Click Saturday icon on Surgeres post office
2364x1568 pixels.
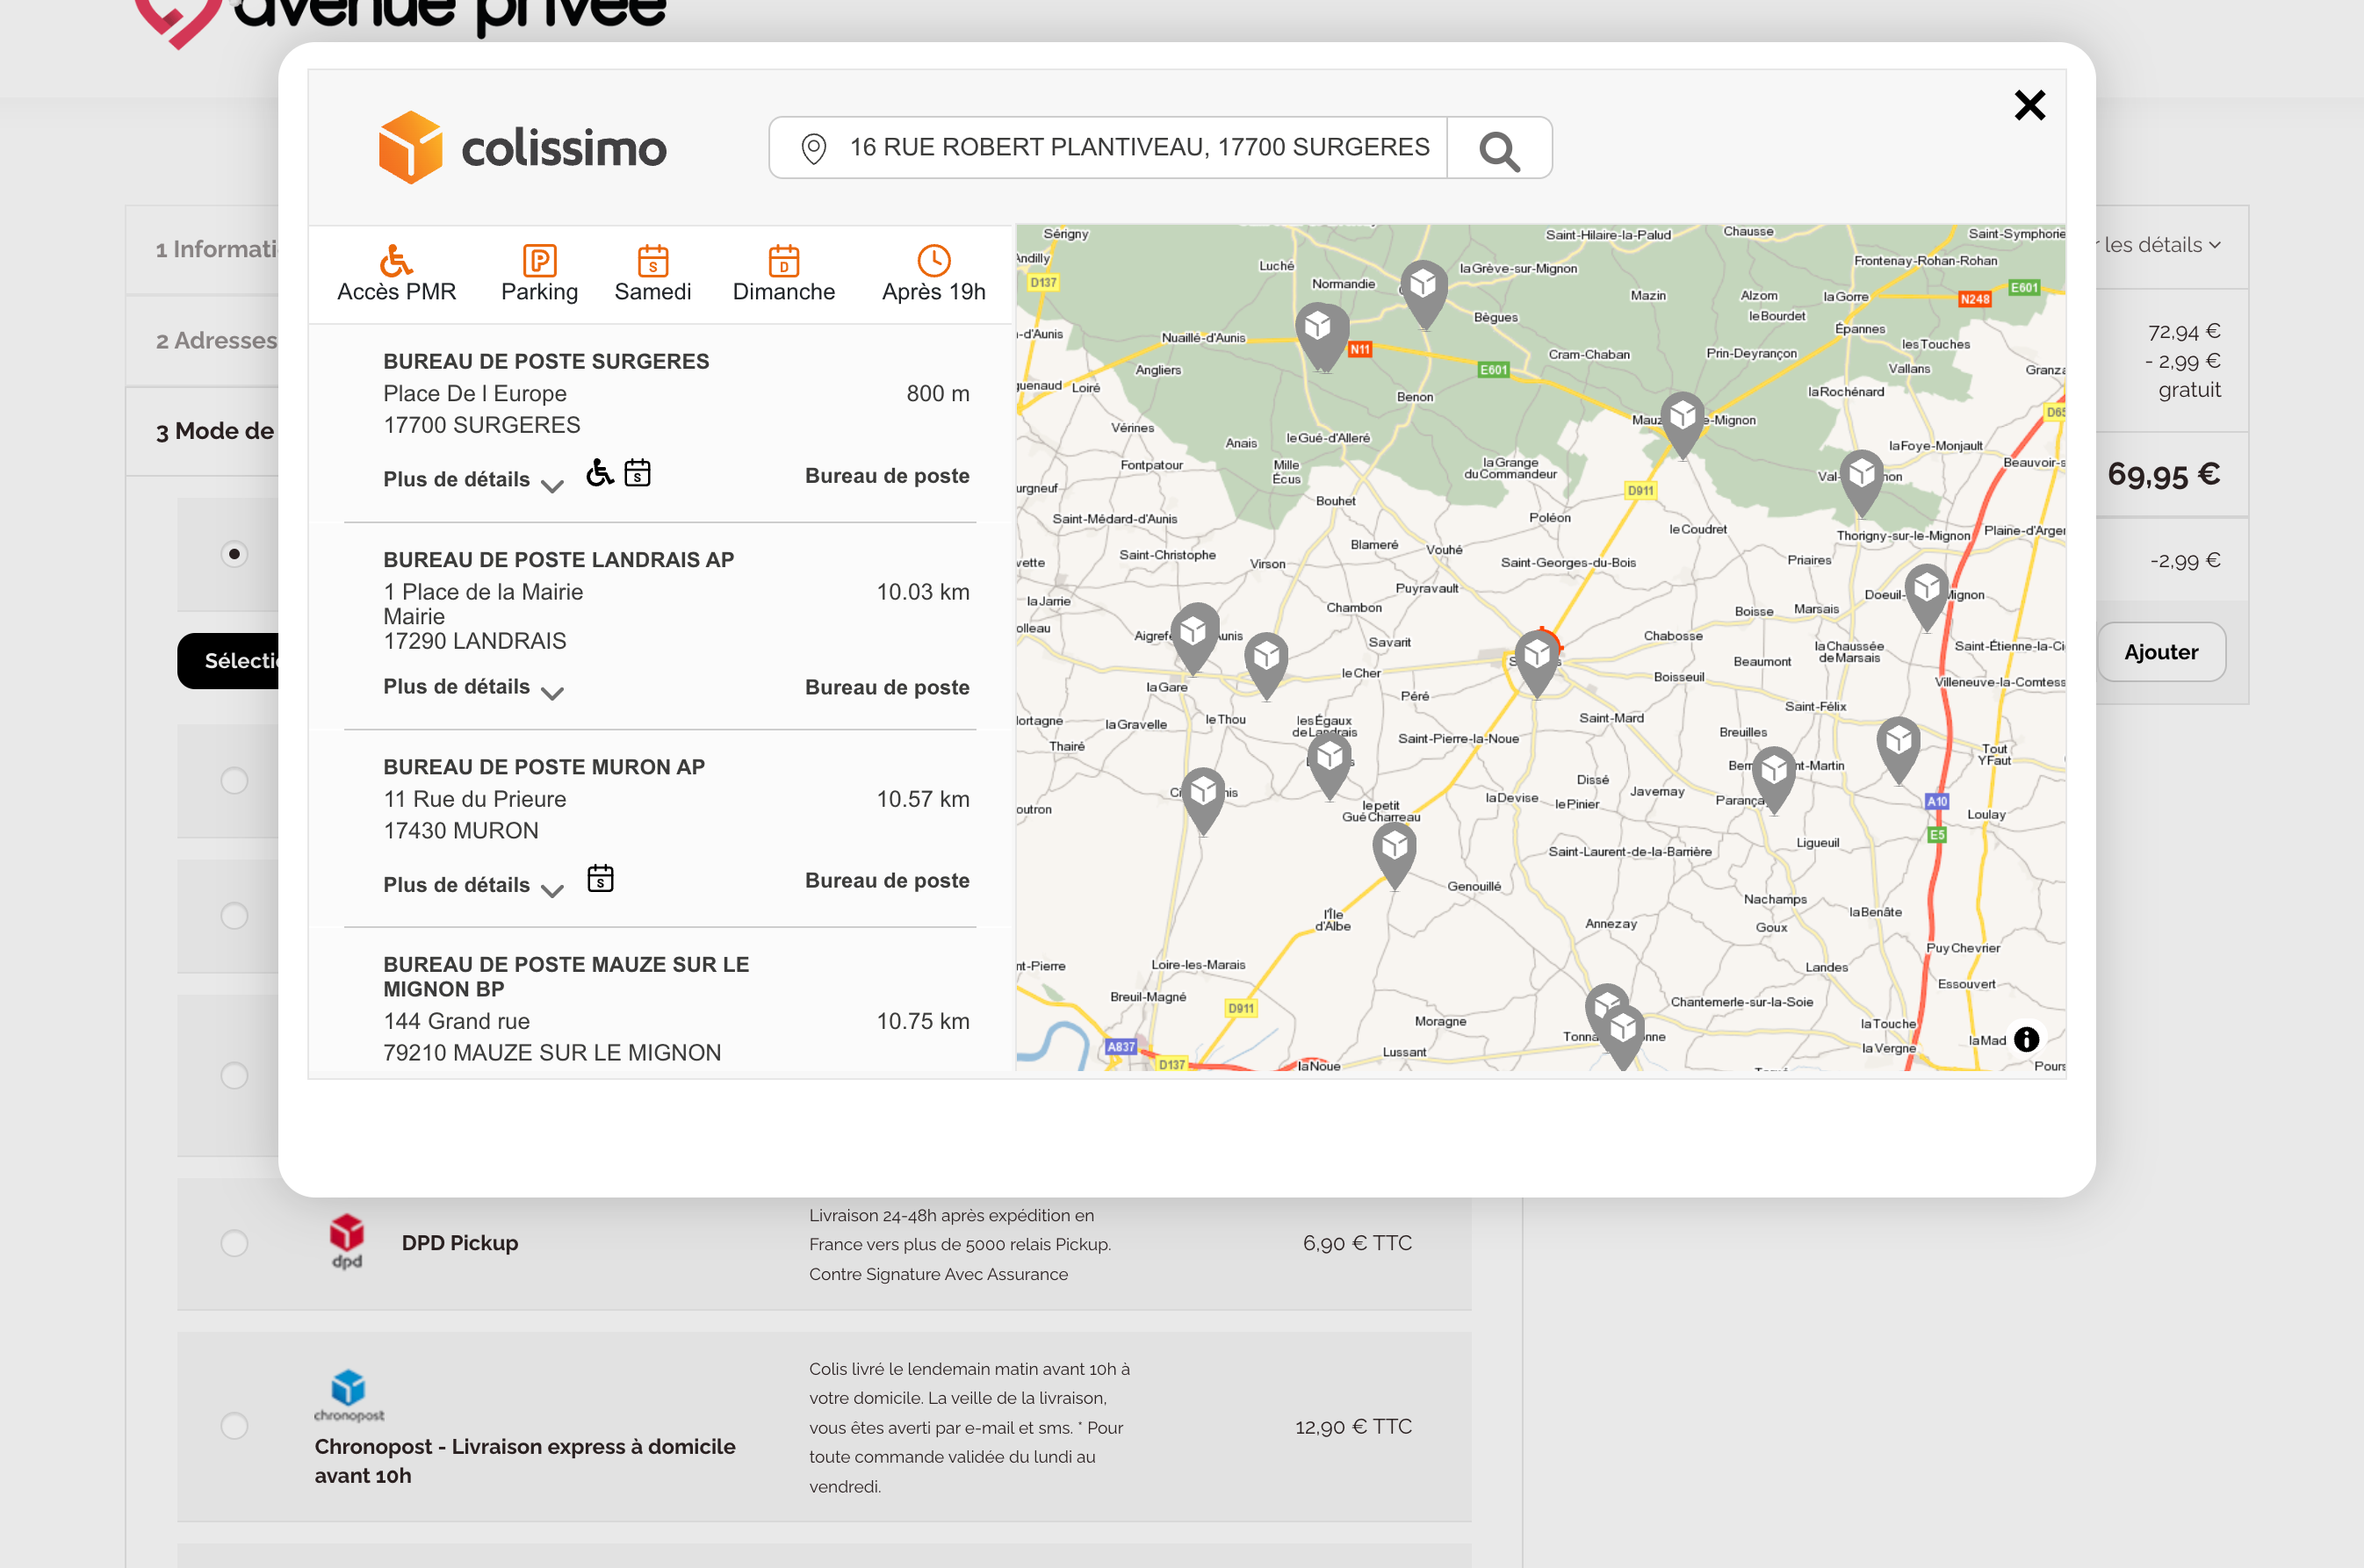tap(637, 472)
